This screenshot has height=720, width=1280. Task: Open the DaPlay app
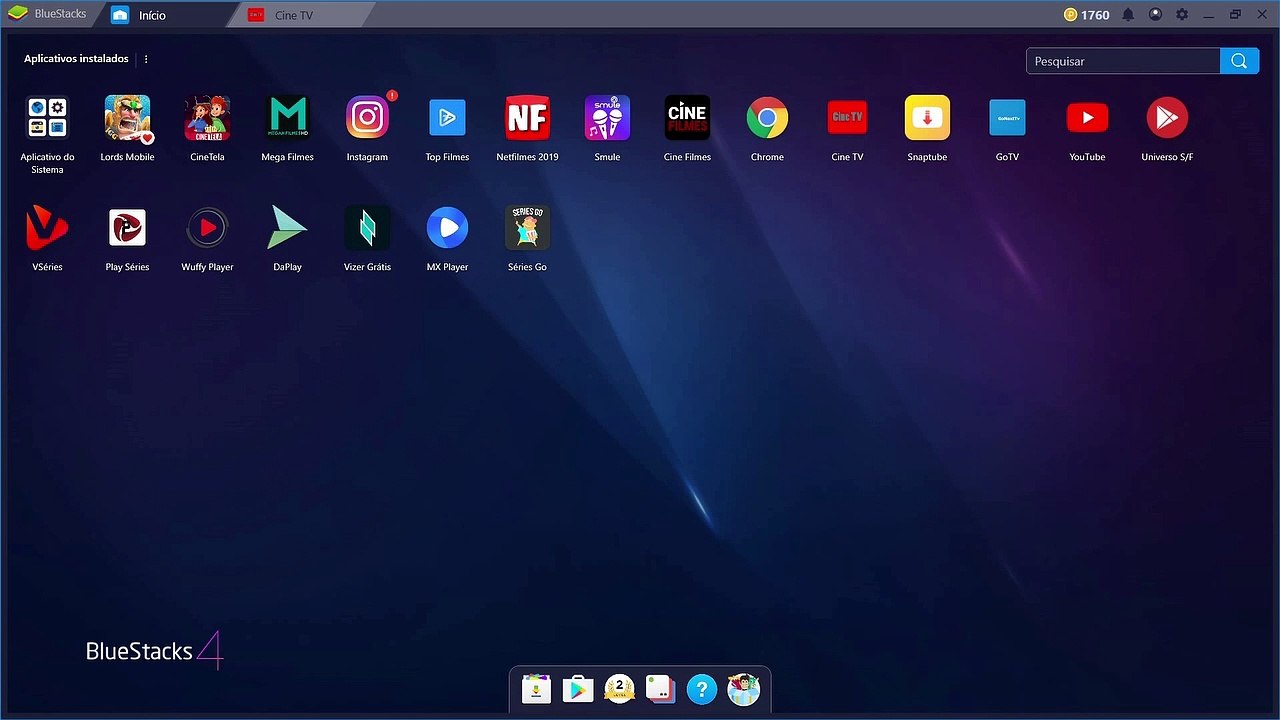coord(287,228)
